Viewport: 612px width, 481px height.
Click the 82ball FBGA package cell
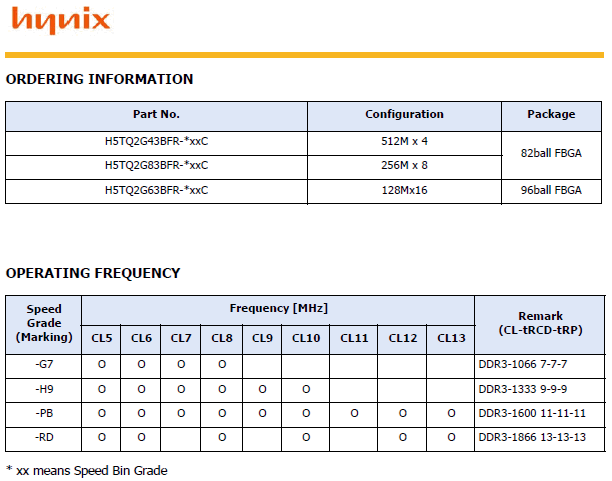552,153
